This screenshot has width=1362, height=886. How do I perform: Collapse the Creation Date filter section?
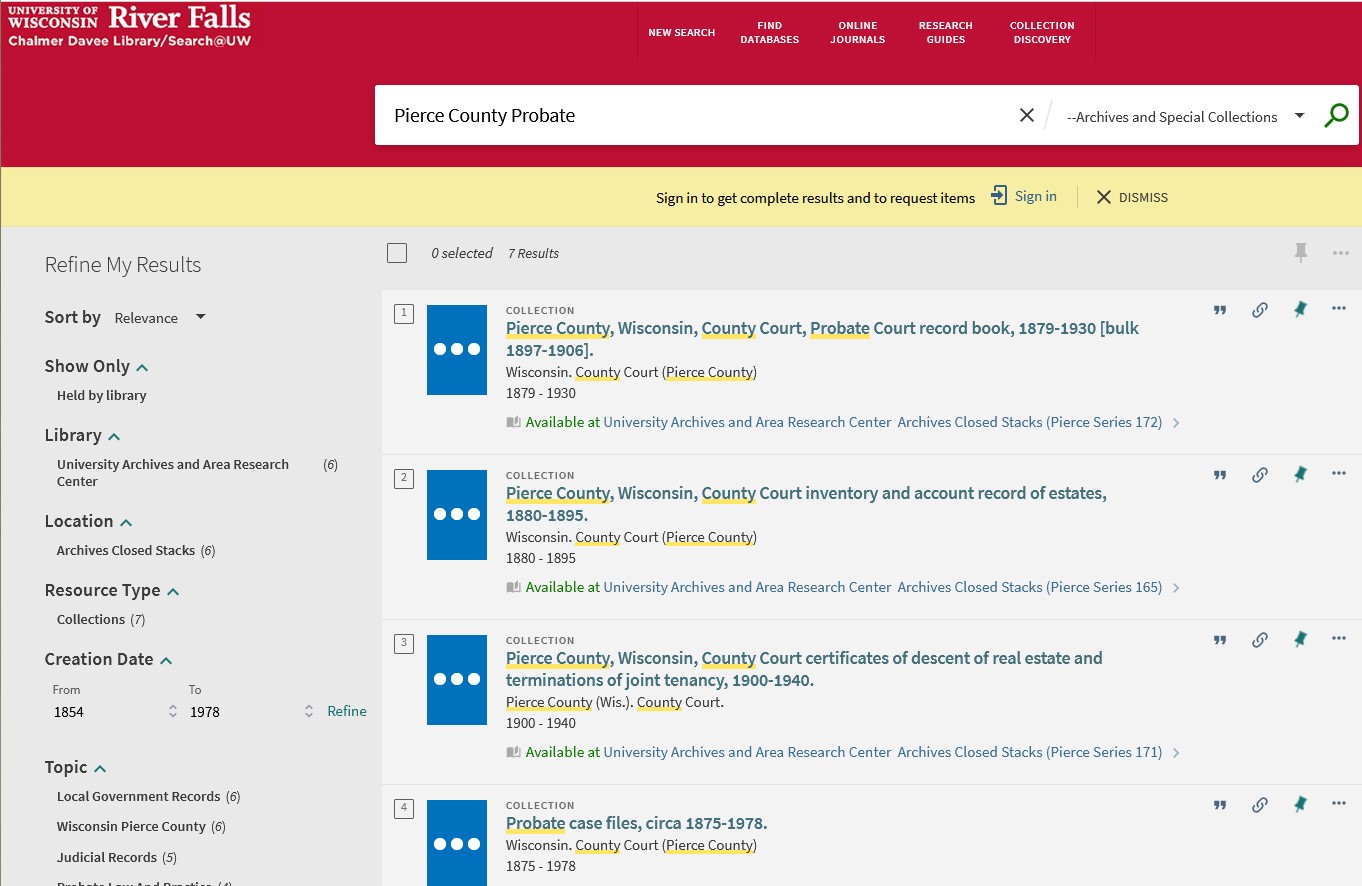tap(109, 659)
